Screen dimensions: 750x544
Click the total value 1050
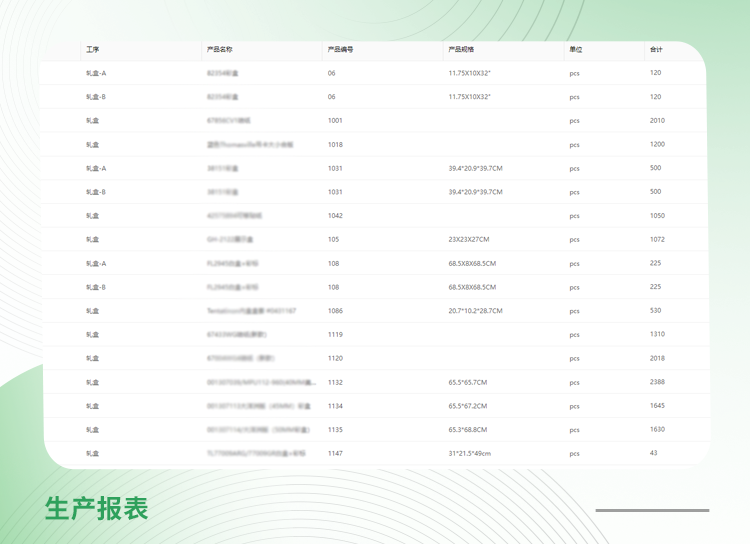coord(657,216)
